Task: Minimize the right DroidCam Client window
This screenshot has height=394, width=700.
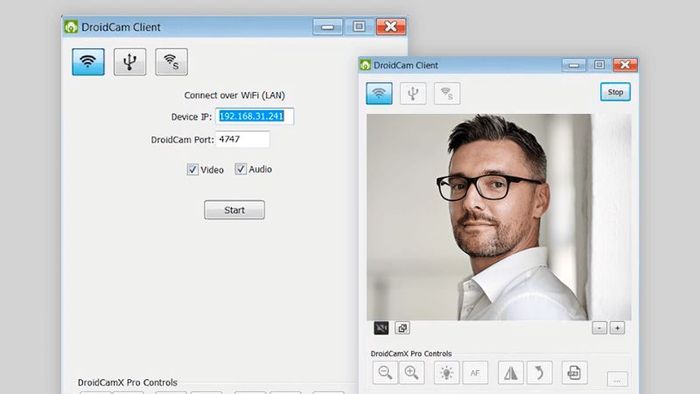Action: pos(574,65)
